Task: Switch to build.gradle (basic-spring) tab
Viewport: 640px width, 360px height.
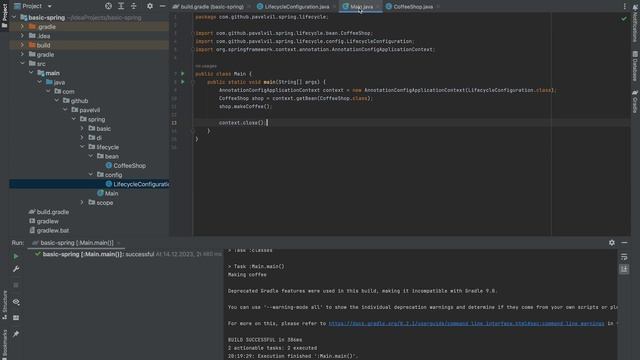Action: click(209, 7)
